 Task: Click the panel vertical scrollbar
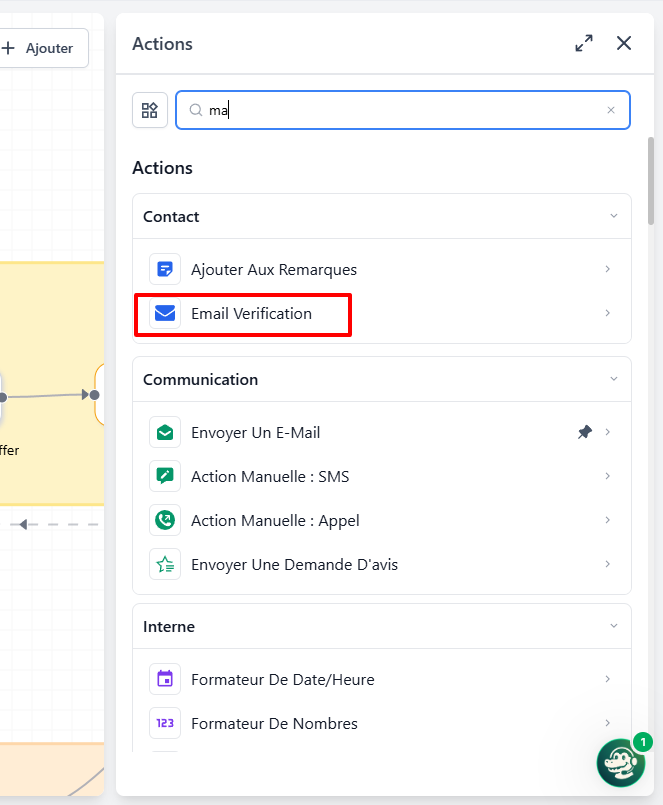tap(651, 181)
